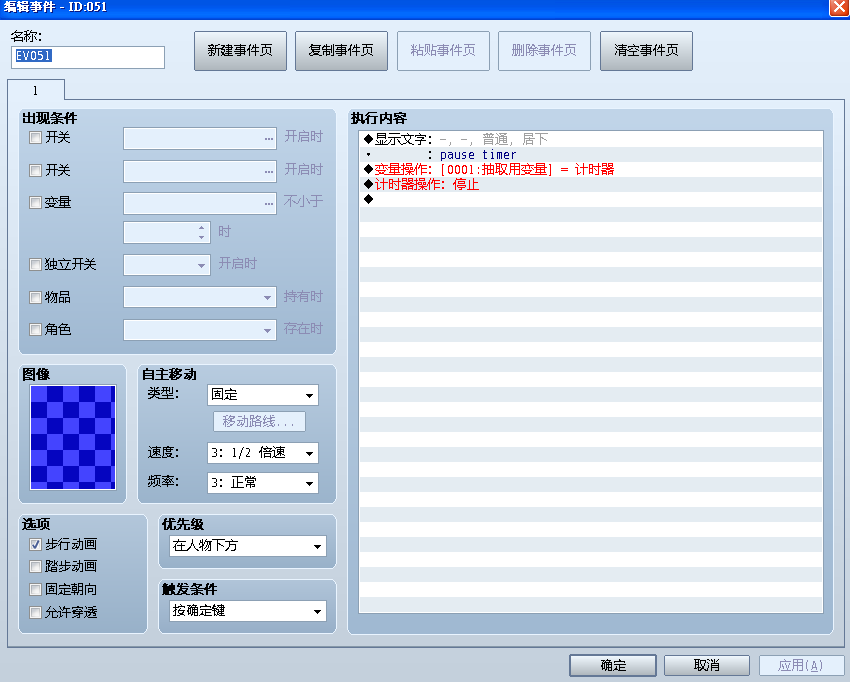Click the 应用(A) button

click(x=801, y=665)
